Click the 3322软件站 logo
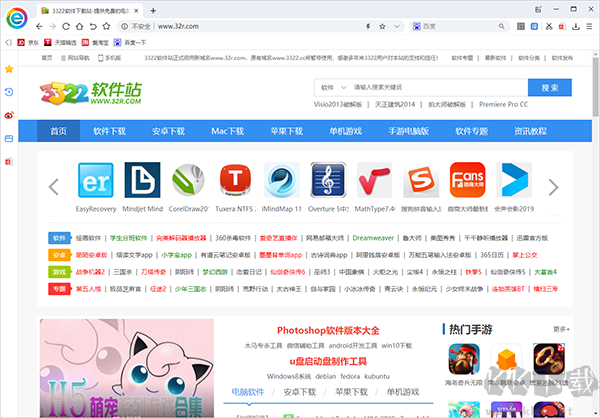 (91, 93)
